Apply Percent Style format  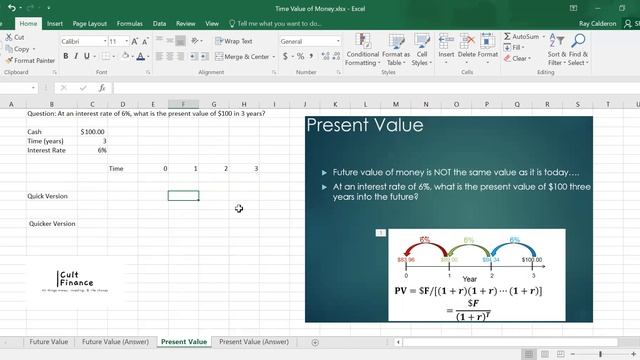(300, 56)
